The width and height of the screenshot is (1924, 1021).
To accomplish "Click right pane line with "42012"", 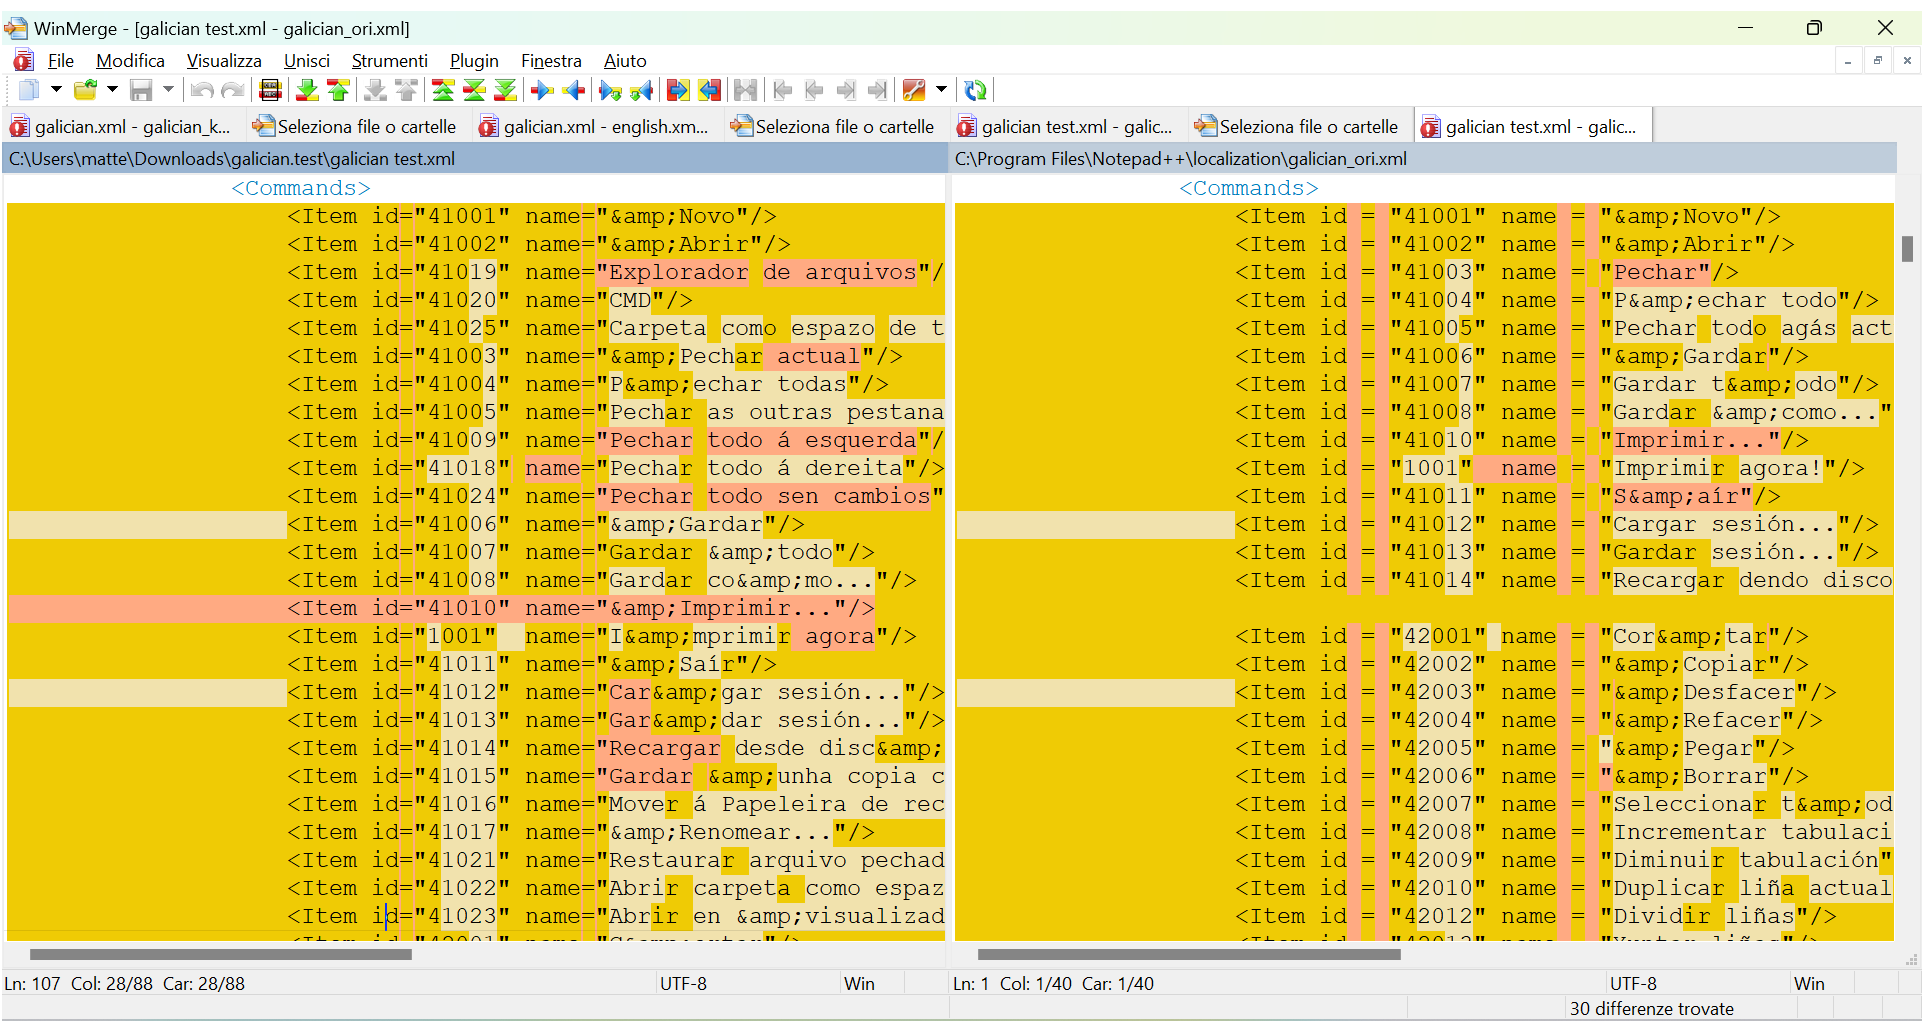I will click(1424, 916).
